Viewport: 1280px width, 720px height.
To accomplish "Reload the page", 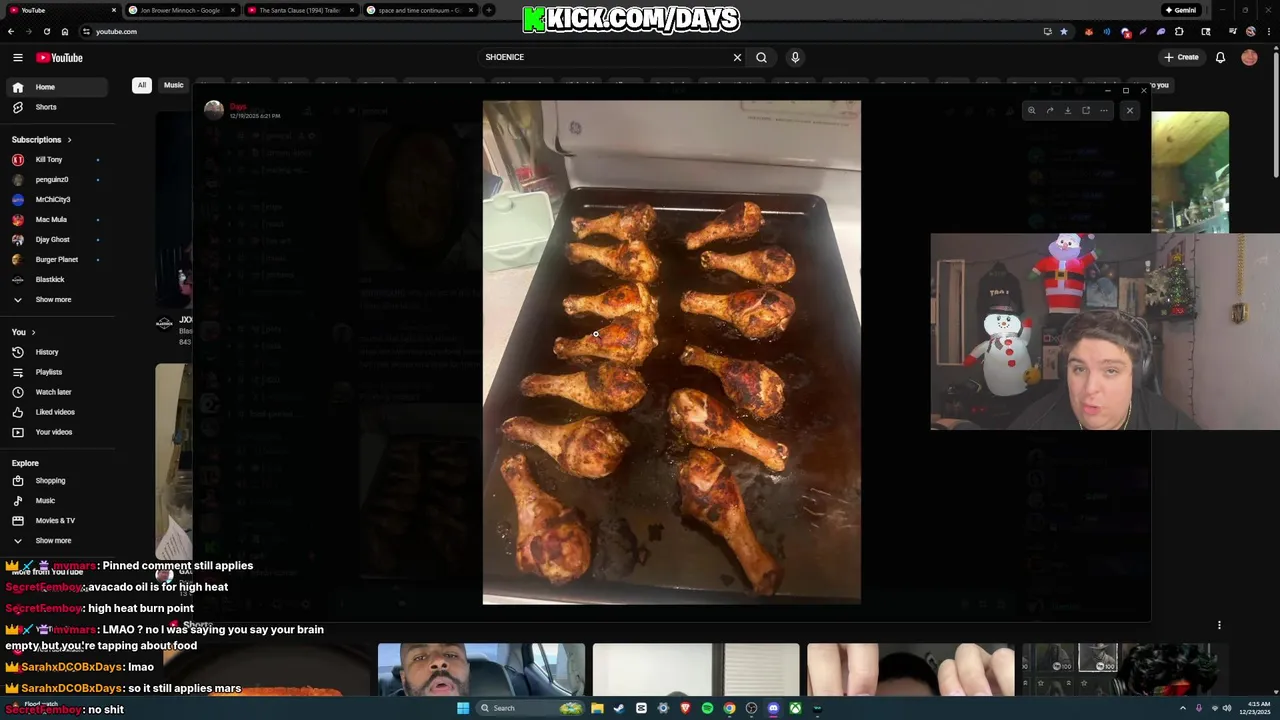I will click(46, 31).
